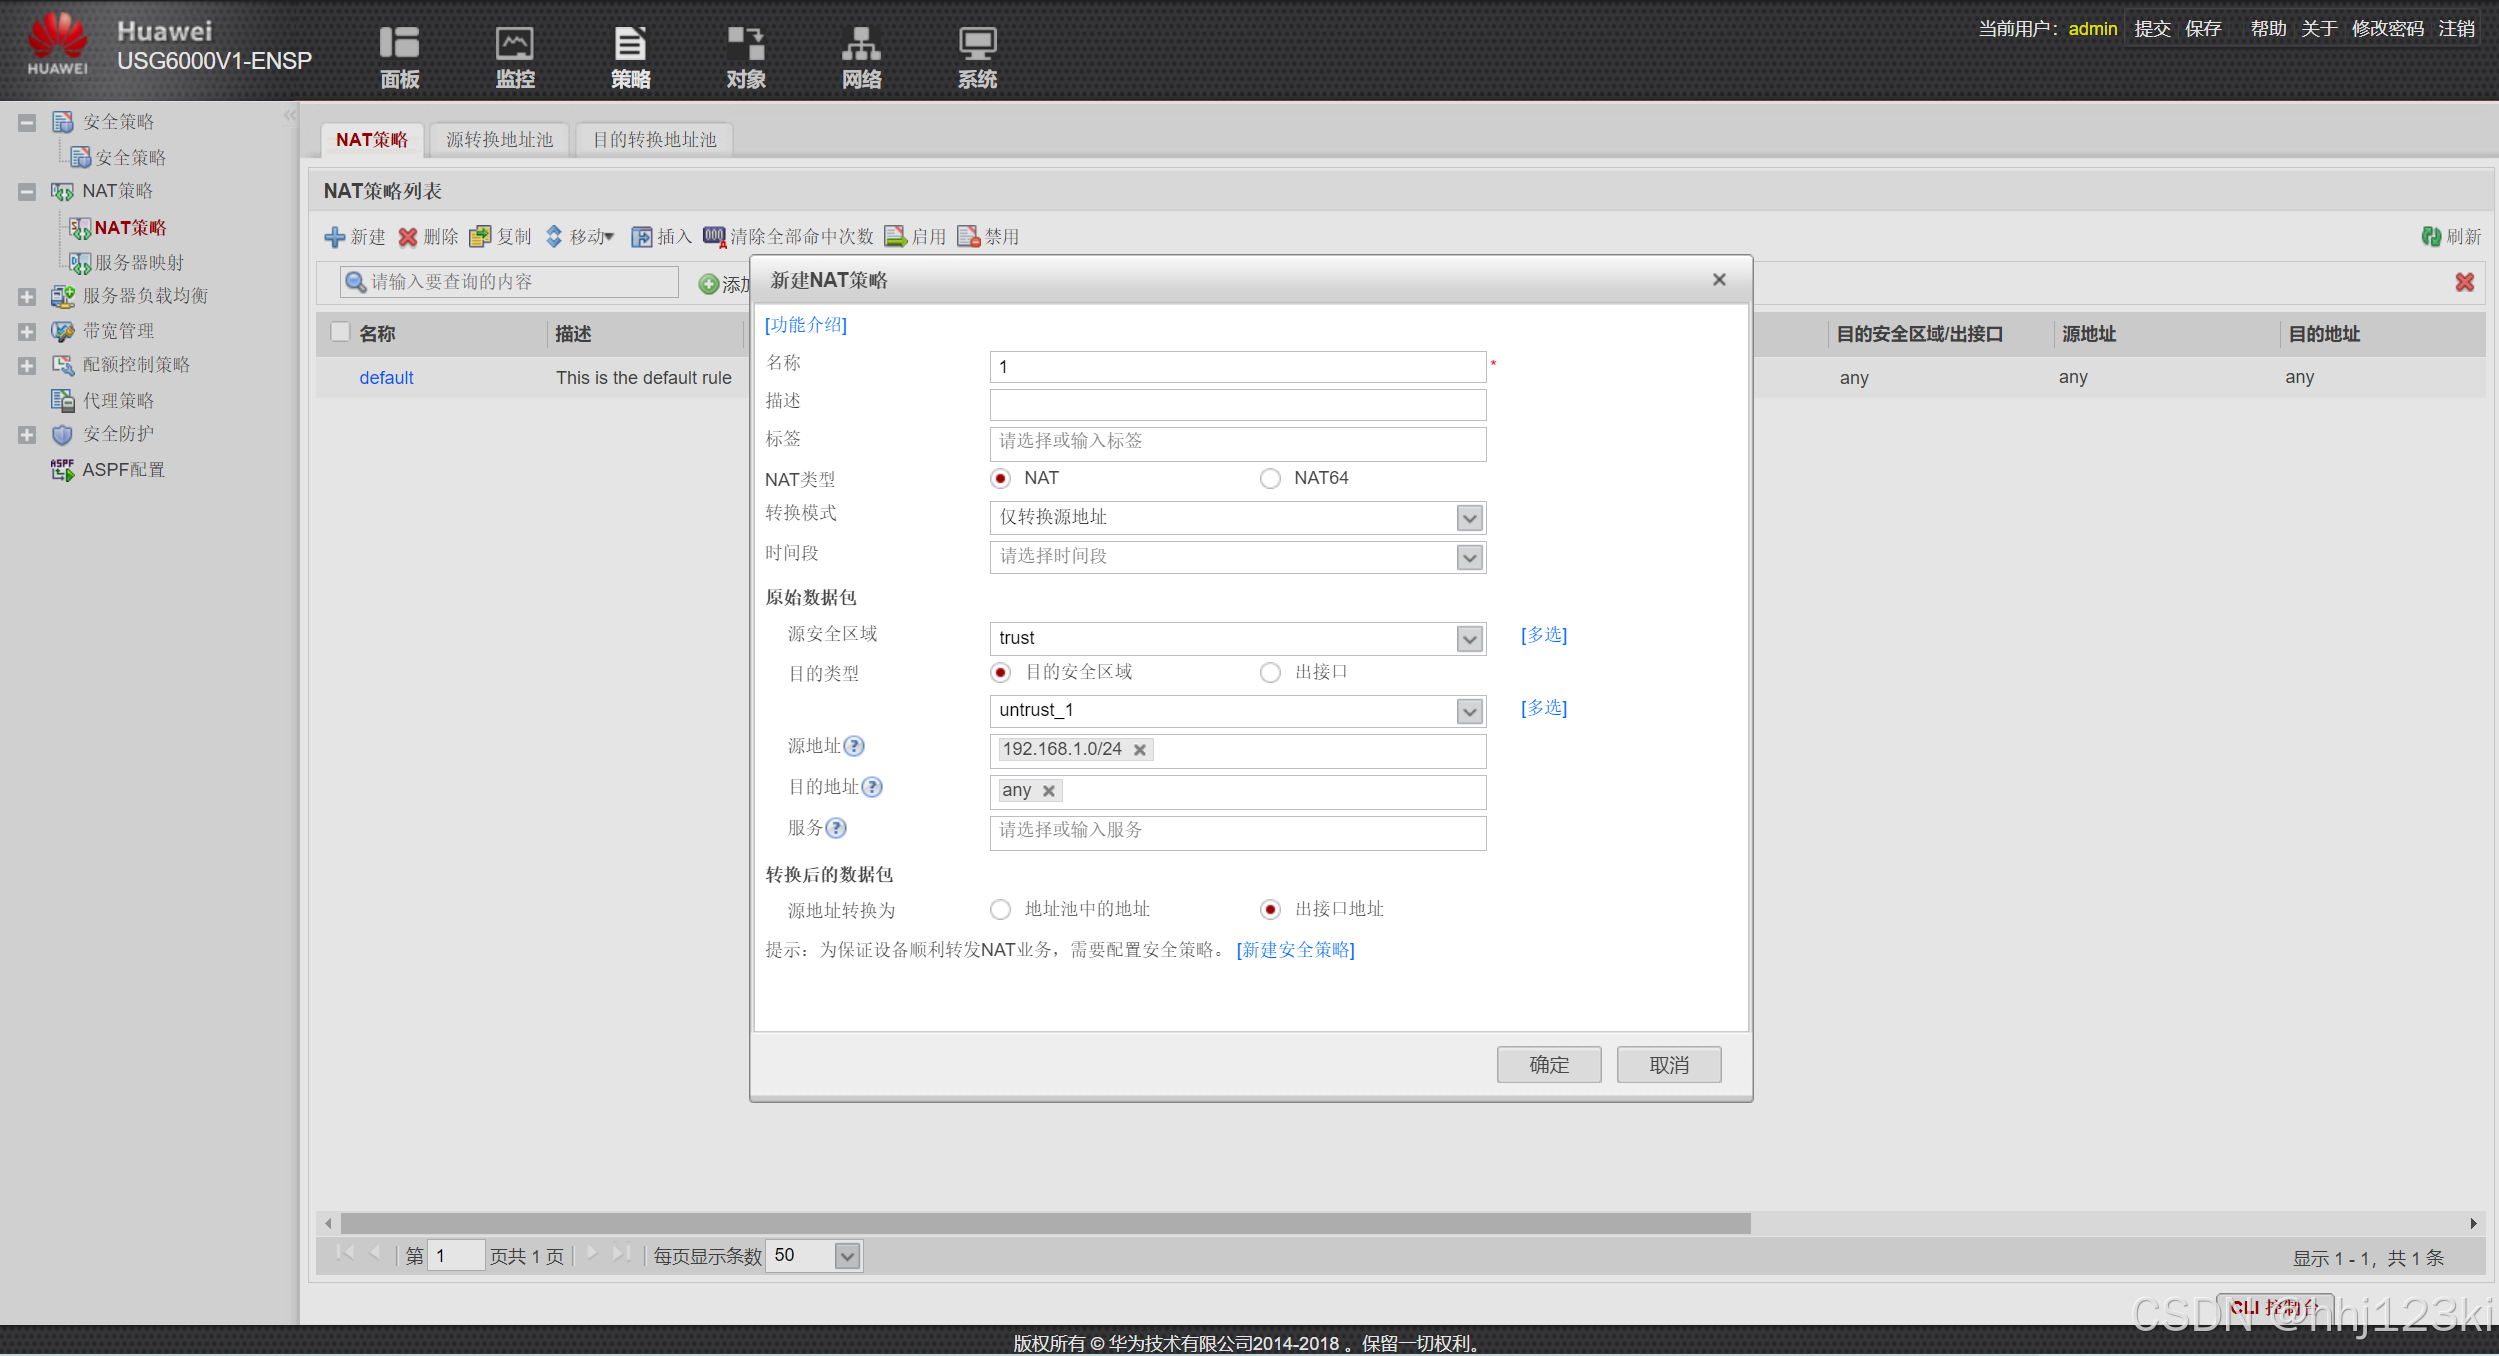
Task: Click the 网络 network icon
Action: pyautogui.click(x=861, y=45)
